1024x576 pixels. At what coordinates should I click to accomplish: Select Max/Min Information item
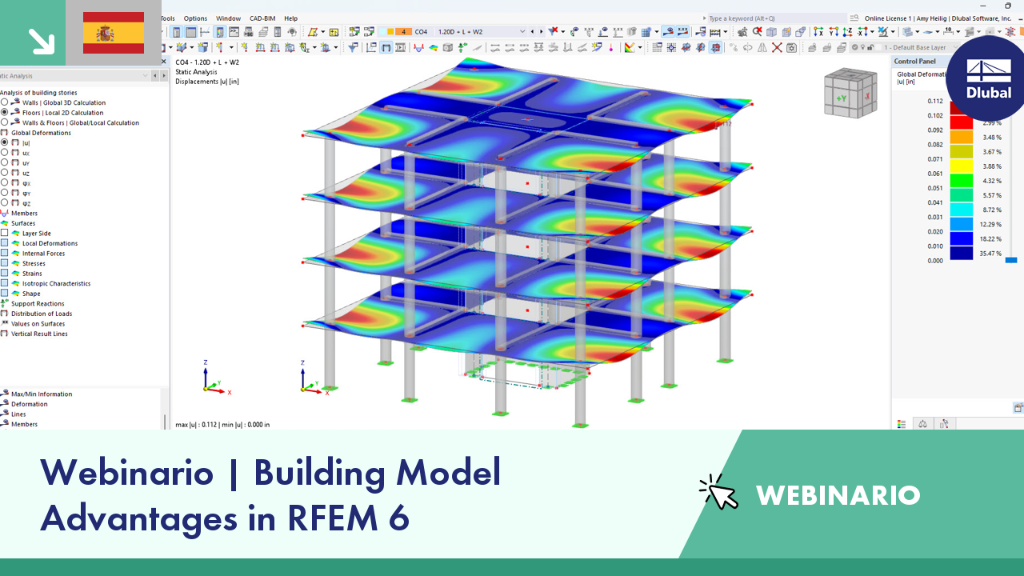pos(41,394)
